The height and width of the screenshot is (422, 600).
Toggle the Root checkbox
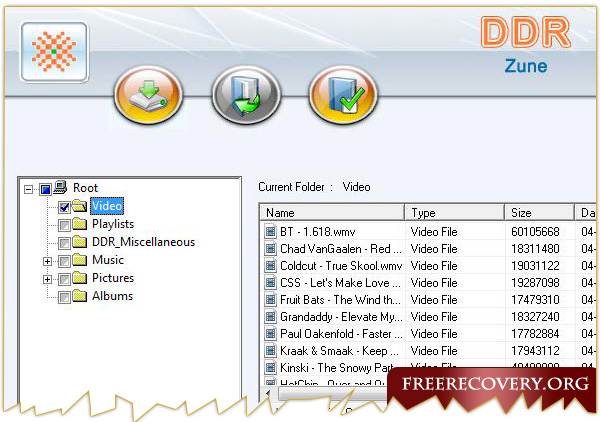point(46,189)
